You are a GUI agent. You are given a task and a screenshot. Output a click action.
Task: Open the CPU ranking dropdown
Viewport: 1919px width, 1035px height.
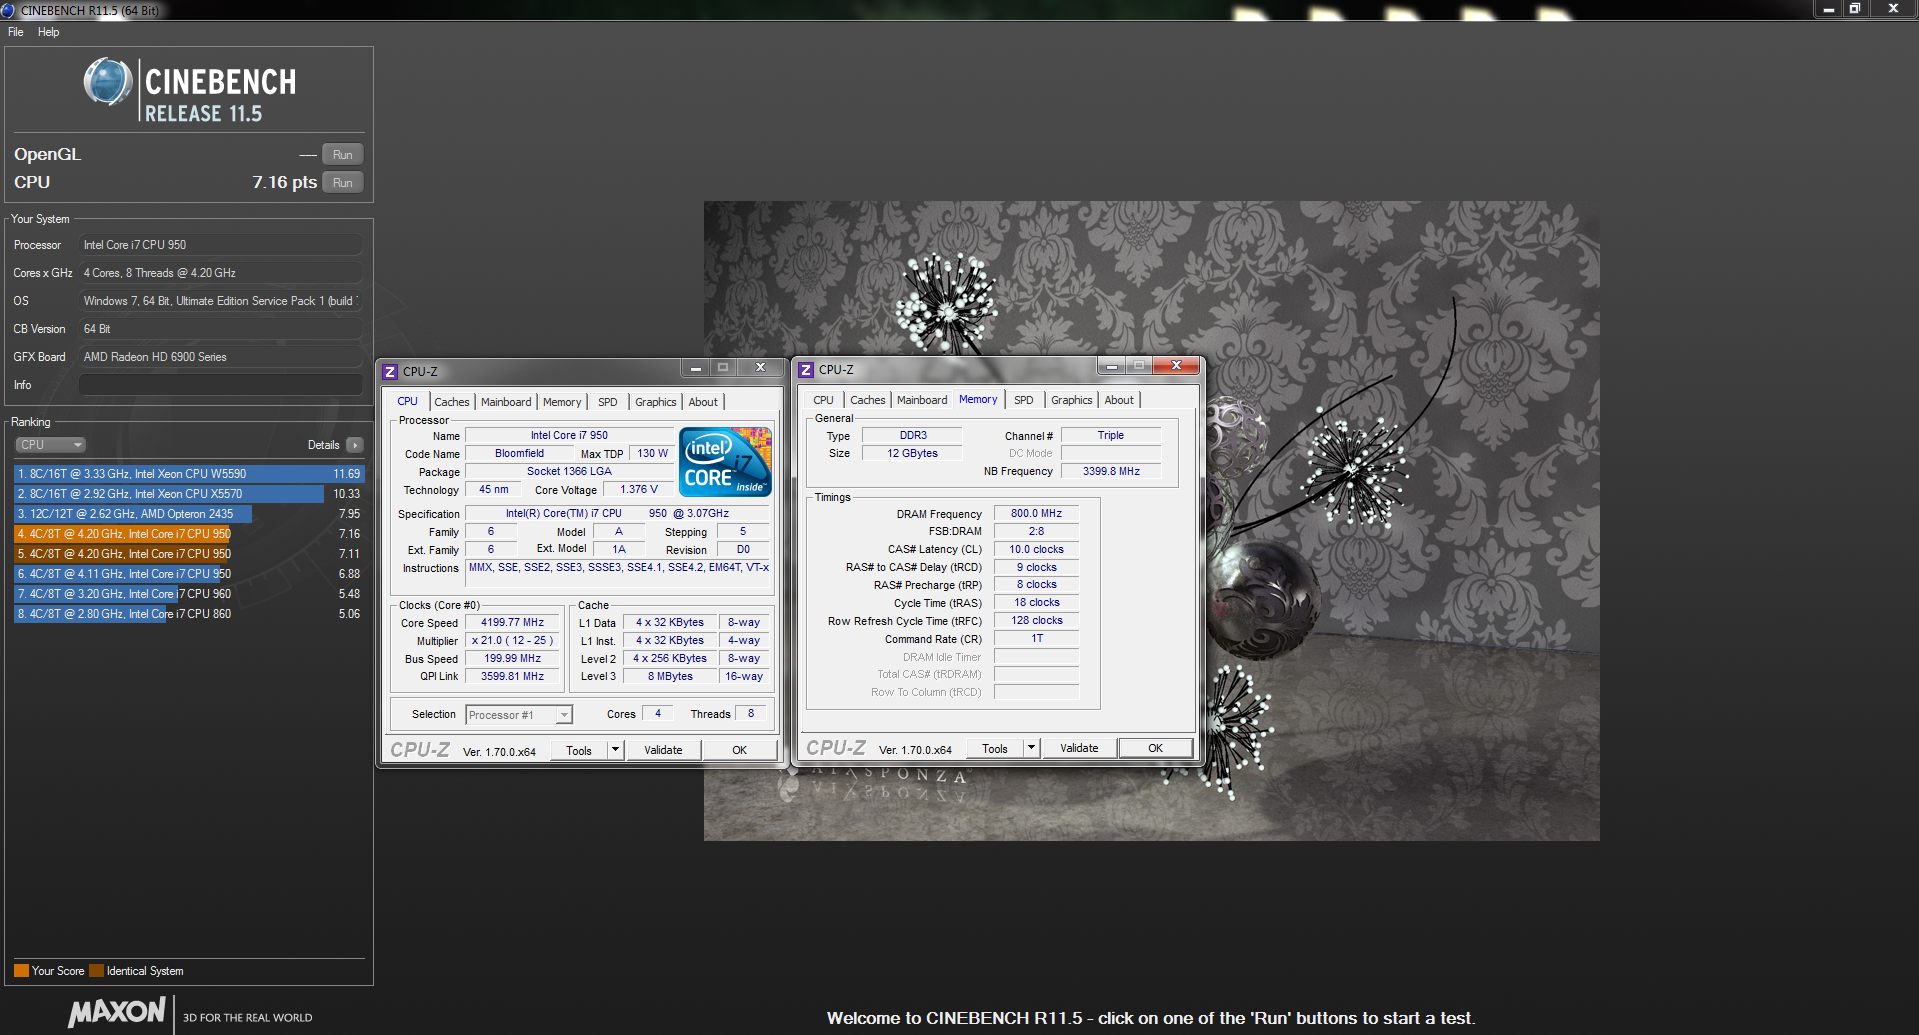(x=50, y=445)
